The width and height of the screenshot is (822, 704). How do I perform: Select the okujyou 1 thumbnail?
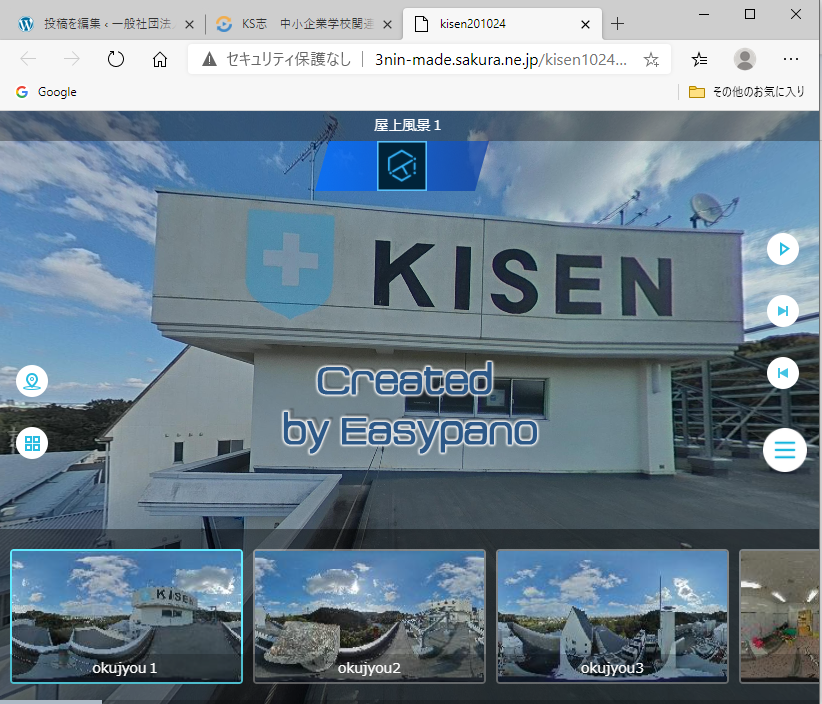(126, 616)
